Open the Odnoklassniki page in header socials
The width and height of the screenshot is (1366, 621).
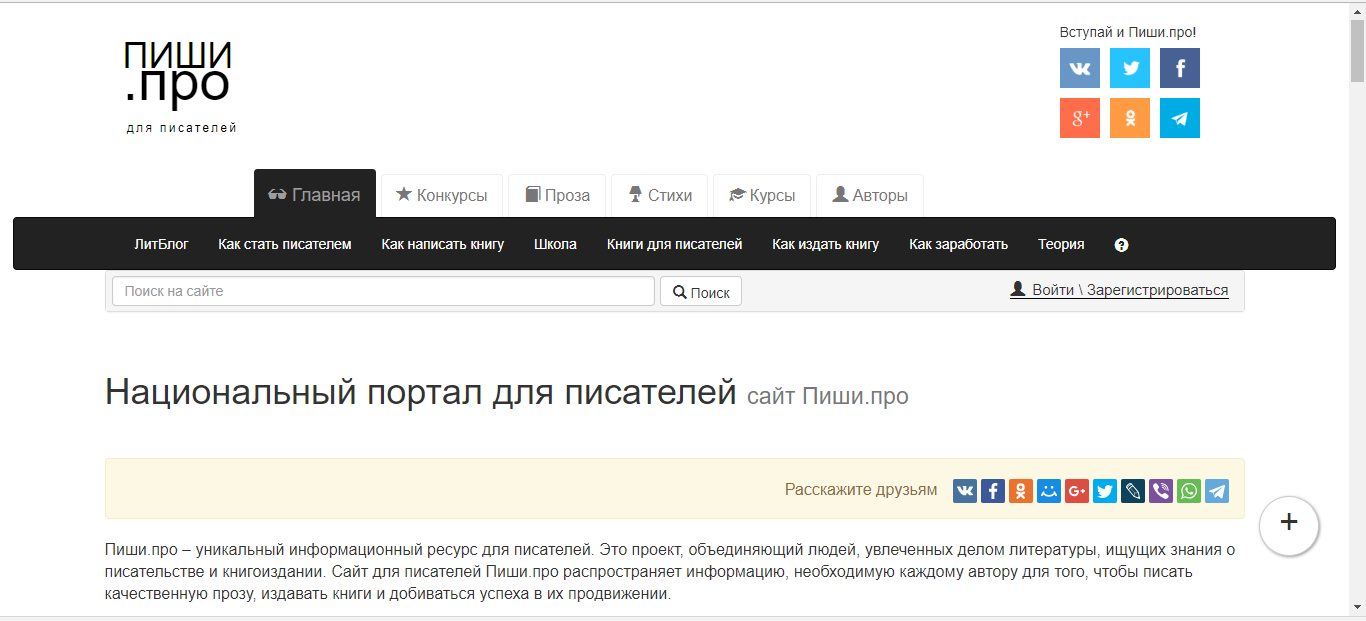coord(1130,118)
